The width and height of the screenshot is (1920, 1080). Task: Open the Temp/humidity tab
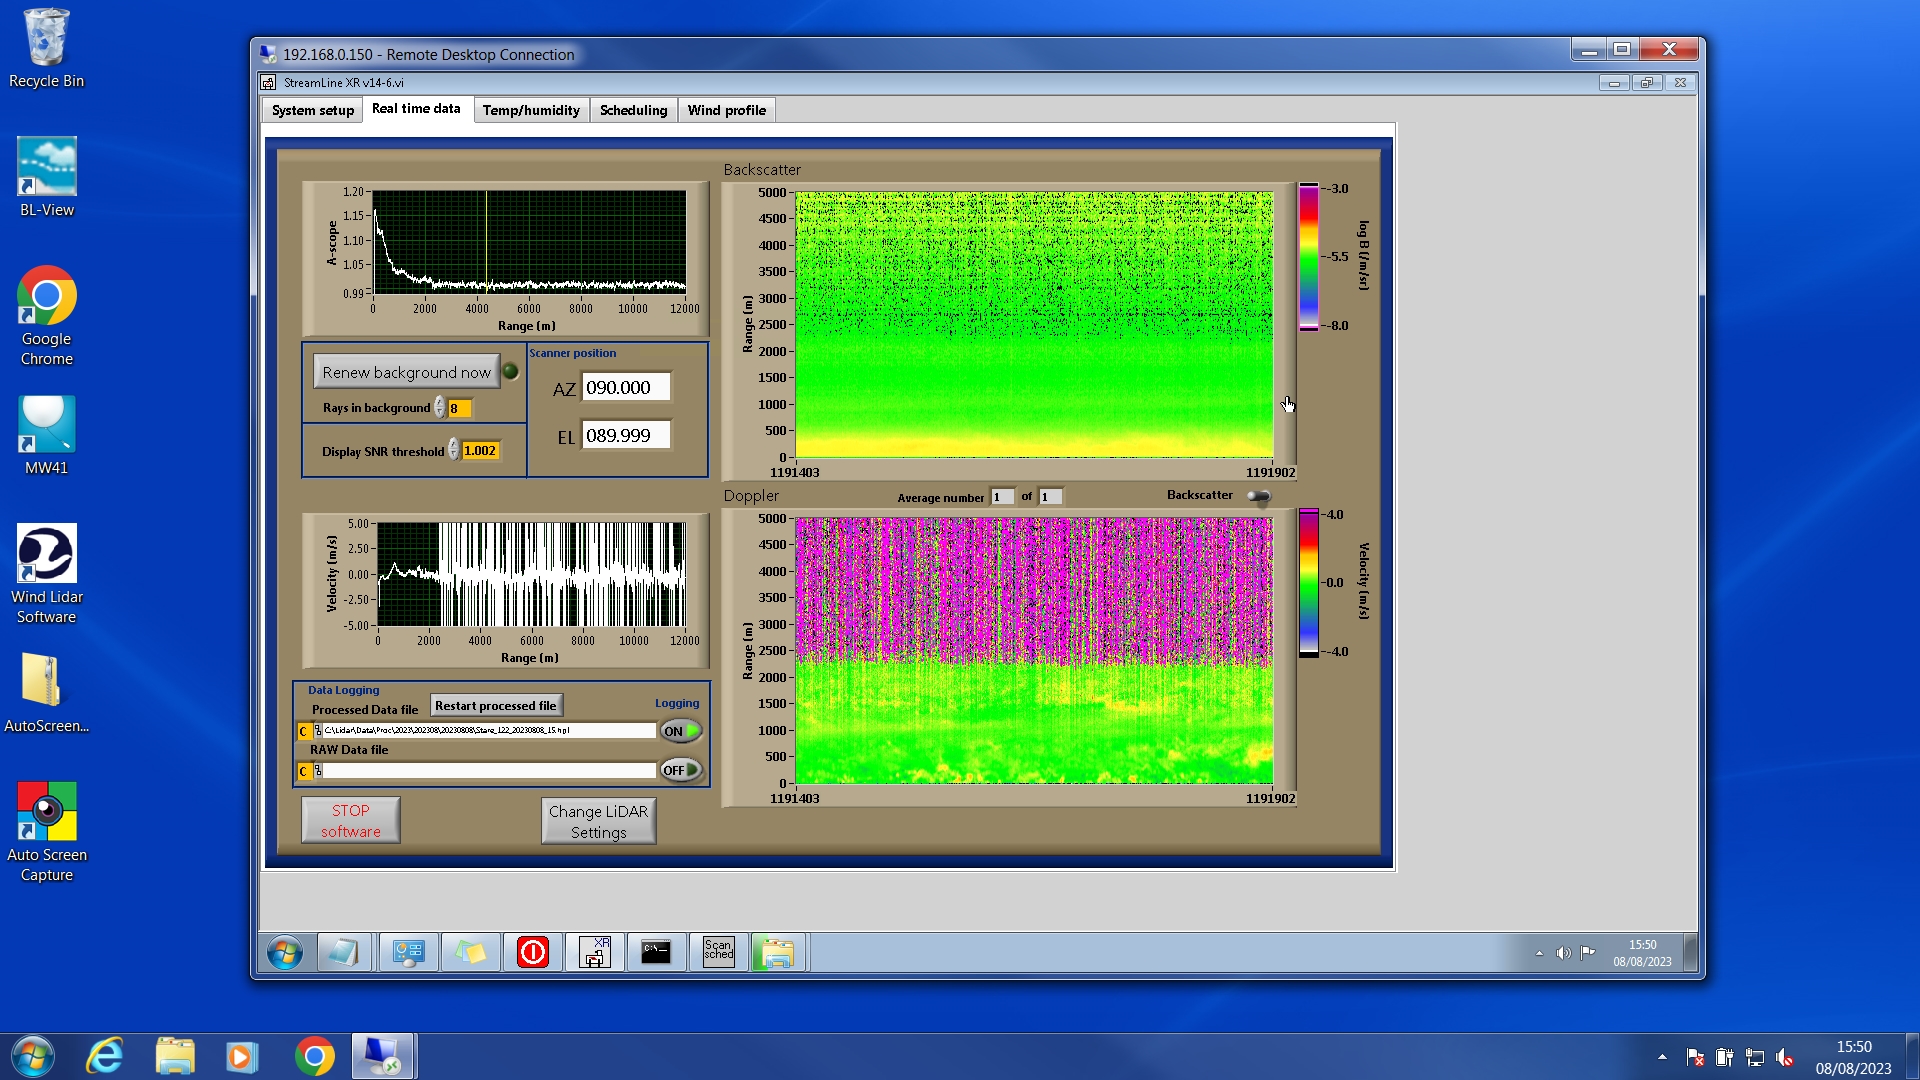(x=530, y=110)
